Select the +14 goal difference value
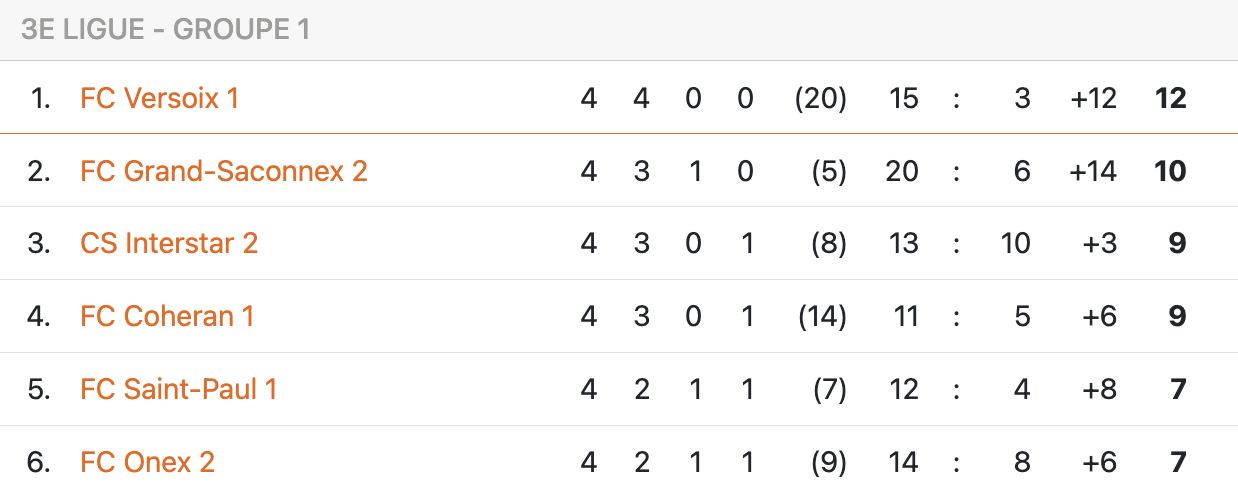Image resolution: width=1238 pixels, height=496 pixels. (1092, 171)
